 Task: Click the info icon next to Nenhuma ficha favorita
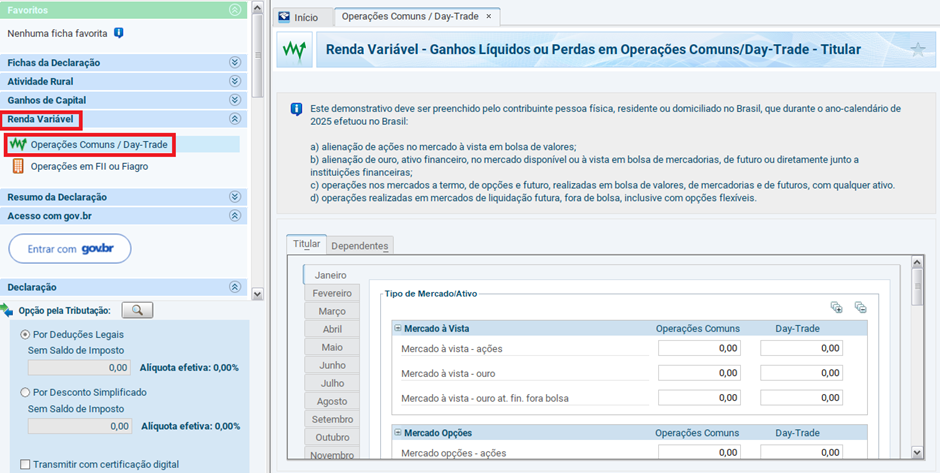coord(118,33)
